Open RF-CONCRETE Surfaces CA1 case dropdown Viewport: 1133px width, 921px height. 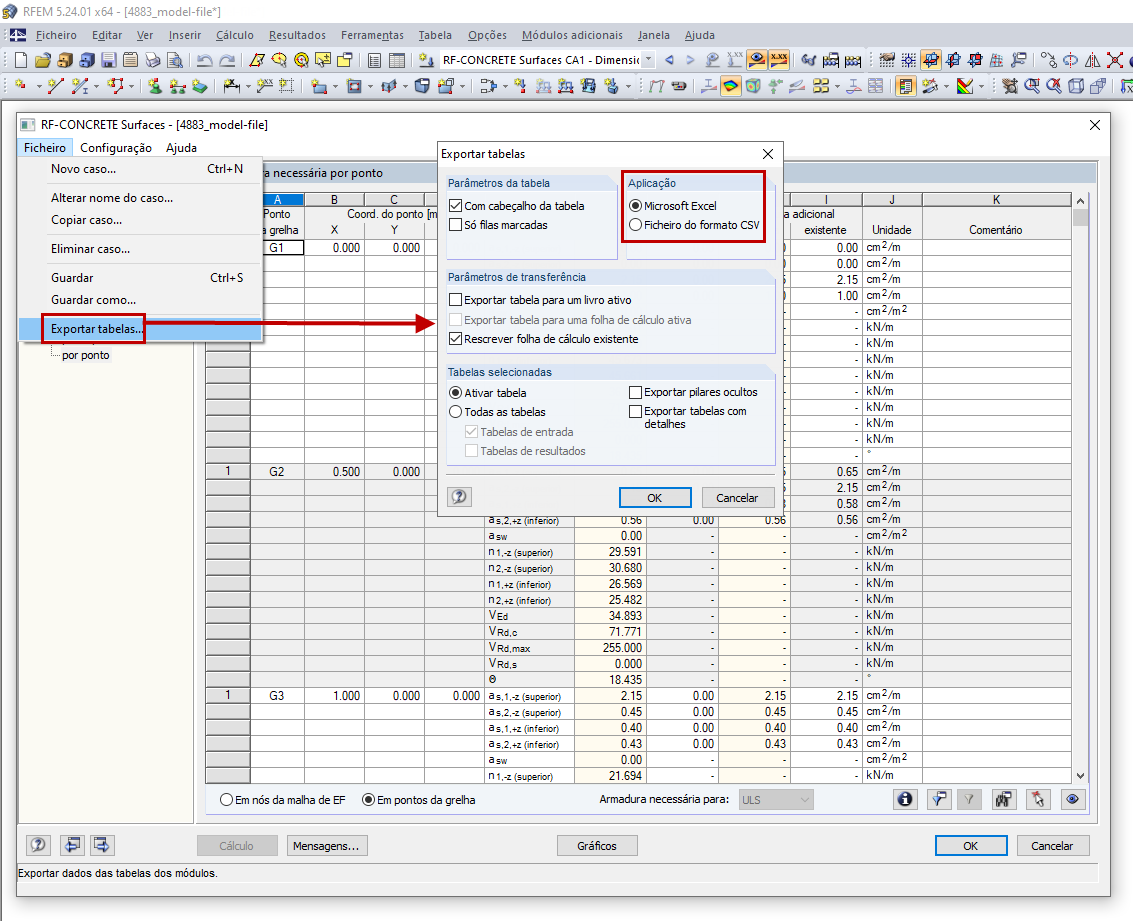click(x=648, y=60)
